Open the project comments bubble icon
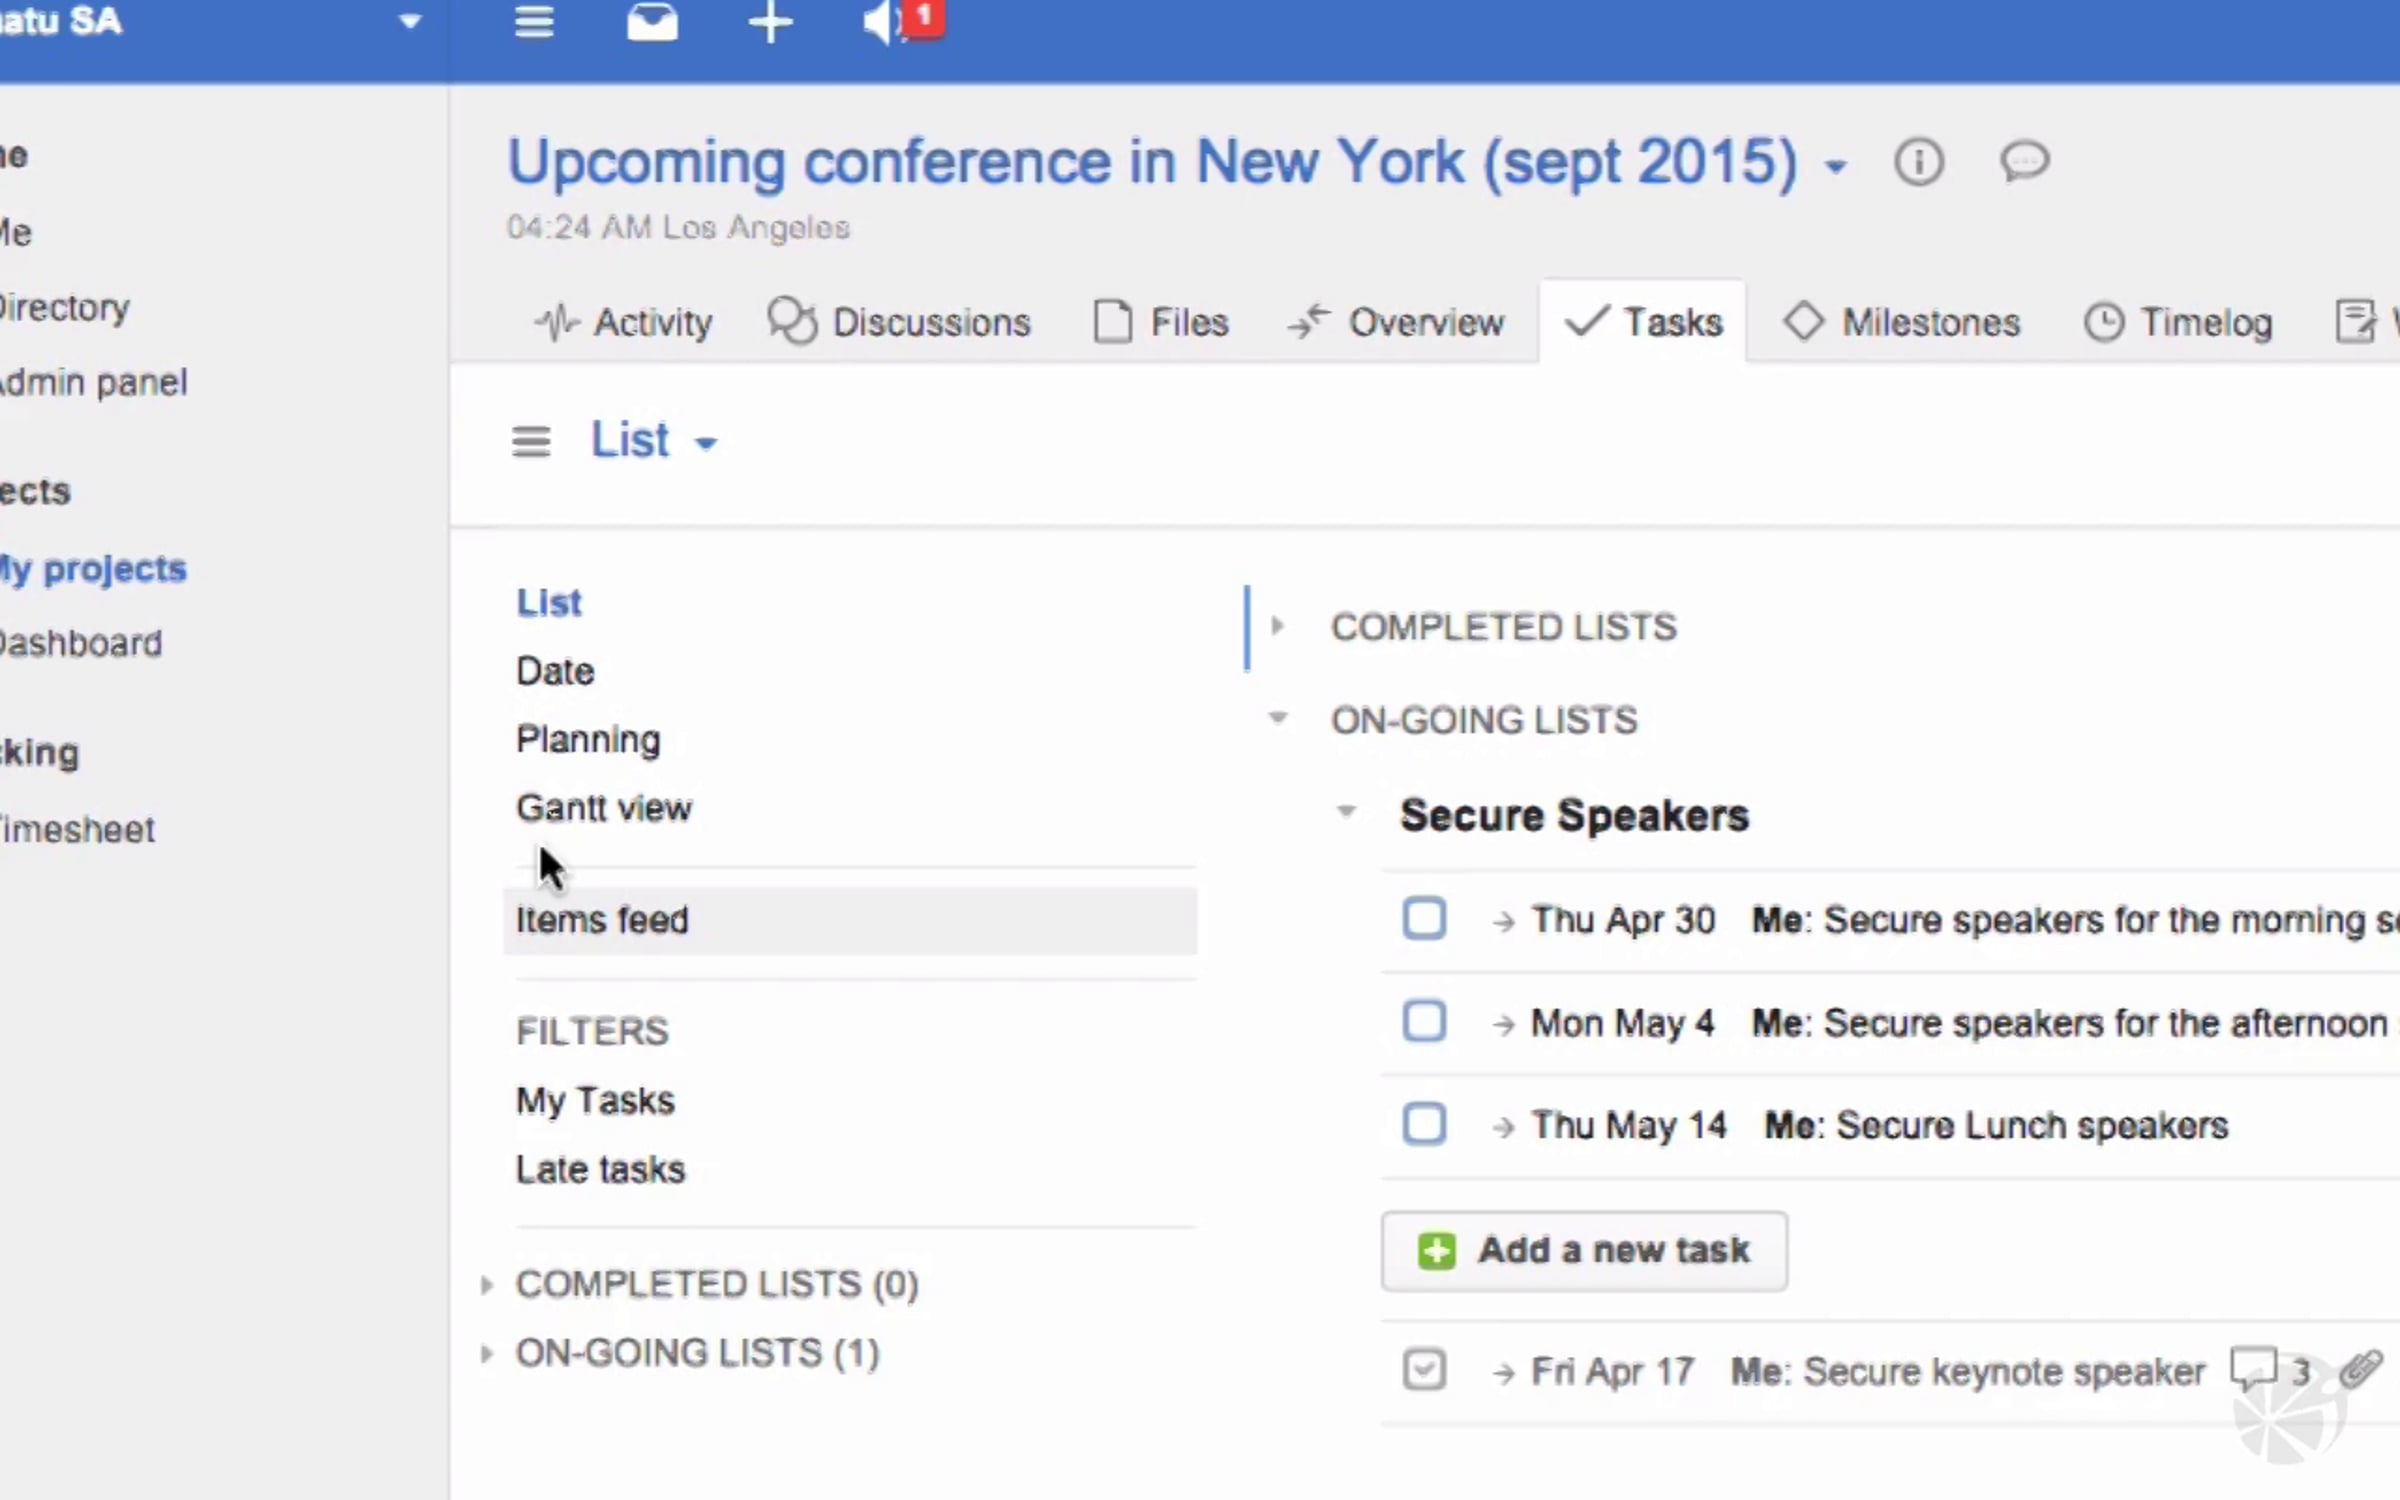Image resolution: width=2400 pixels, height=1500 pixels. tap(2025, 162)
